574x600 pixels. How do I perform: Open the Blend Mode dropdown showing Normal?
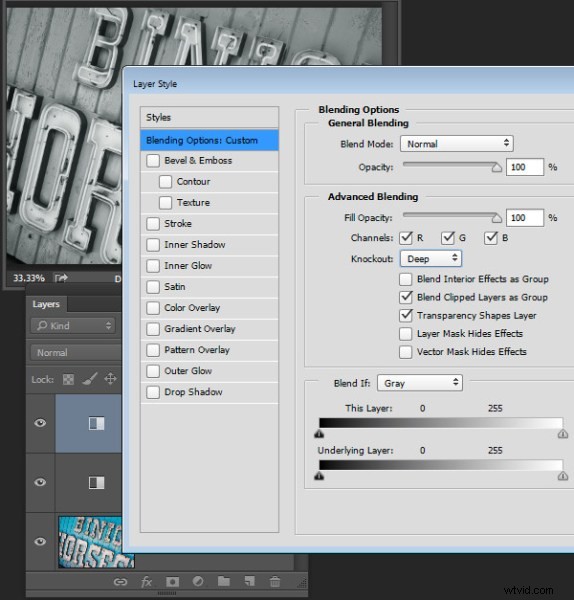click(x=457, y=144)
